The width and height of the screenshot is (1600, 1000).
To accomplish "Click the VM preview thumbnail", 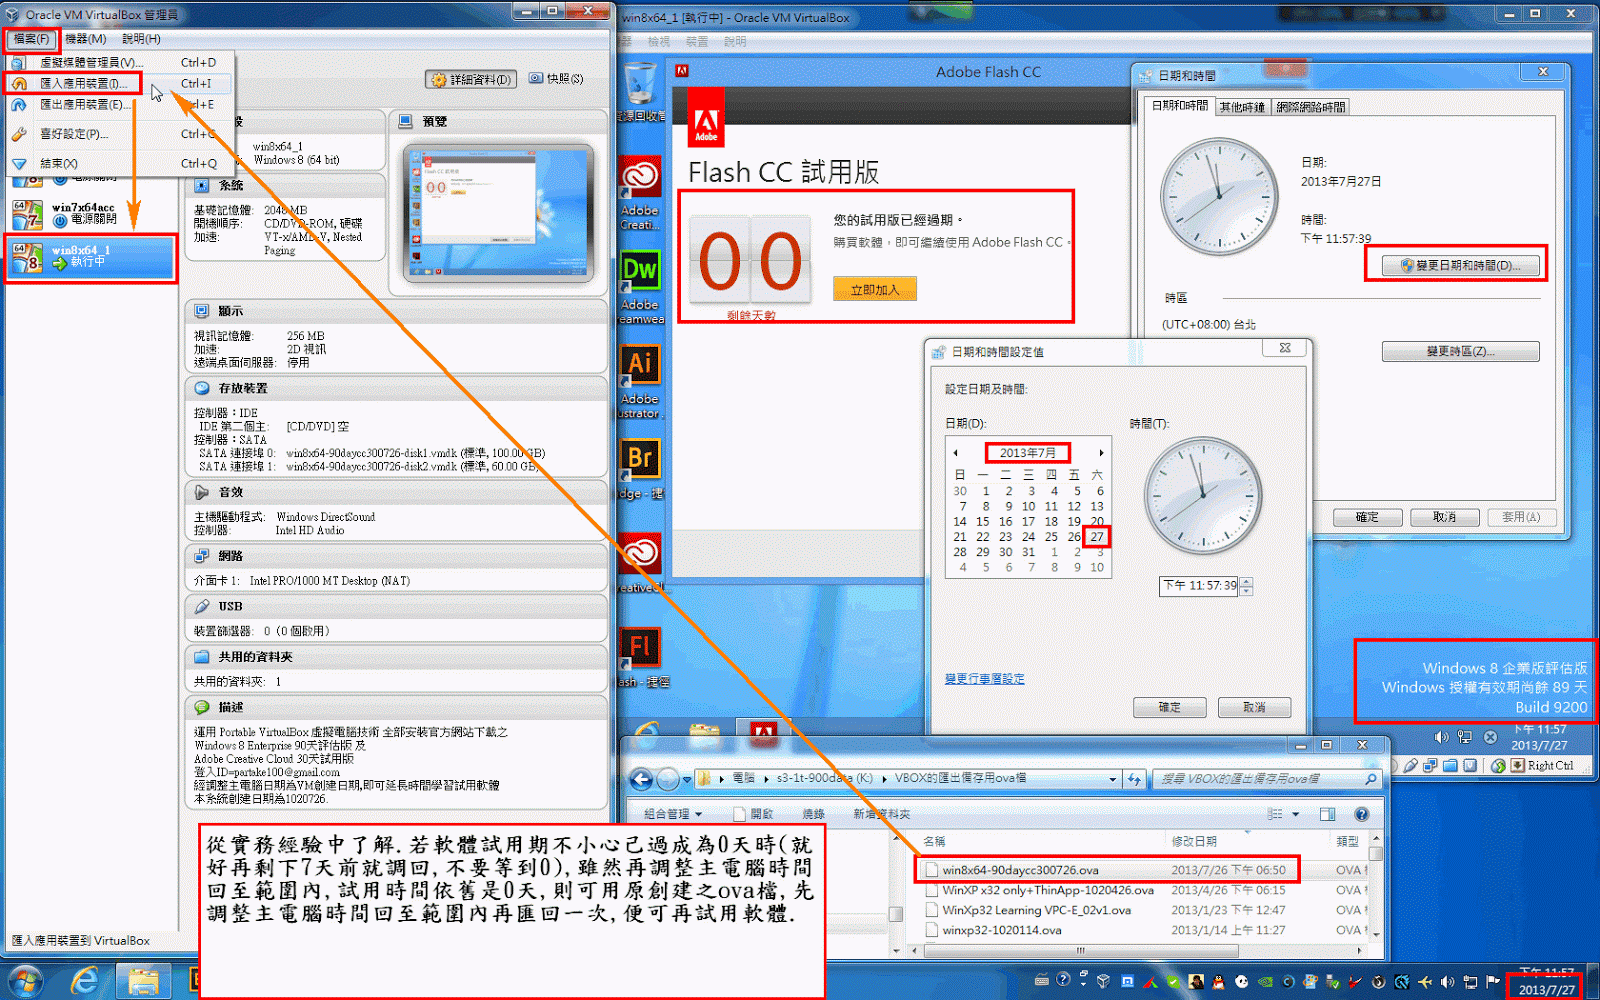I will 498,214.
